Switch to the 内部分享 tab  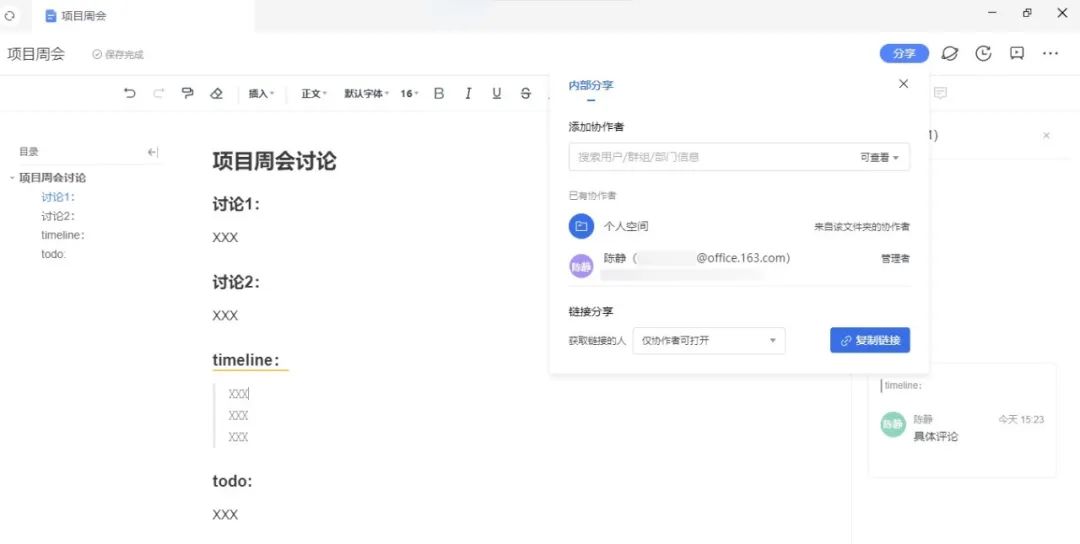pyautogui.click(x=591, y=86)
